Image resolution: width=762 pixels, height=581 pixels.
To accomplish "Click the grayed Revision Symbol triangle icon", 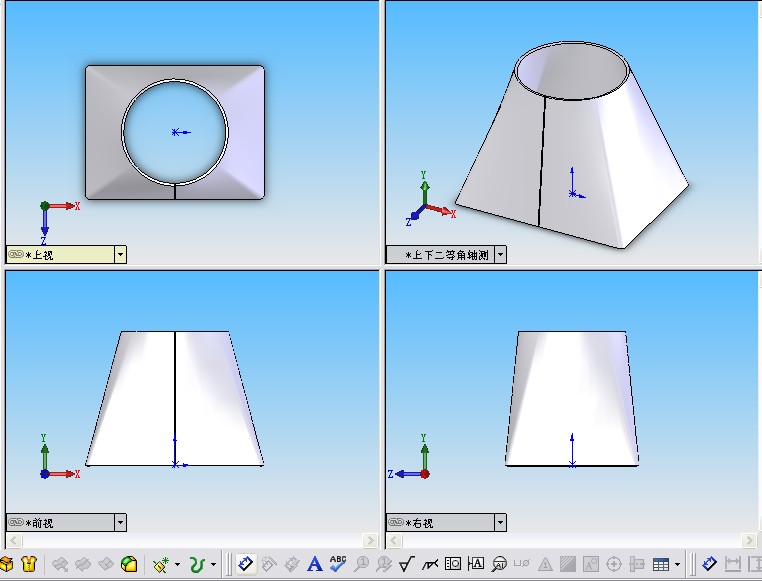I will click(545, 564).
